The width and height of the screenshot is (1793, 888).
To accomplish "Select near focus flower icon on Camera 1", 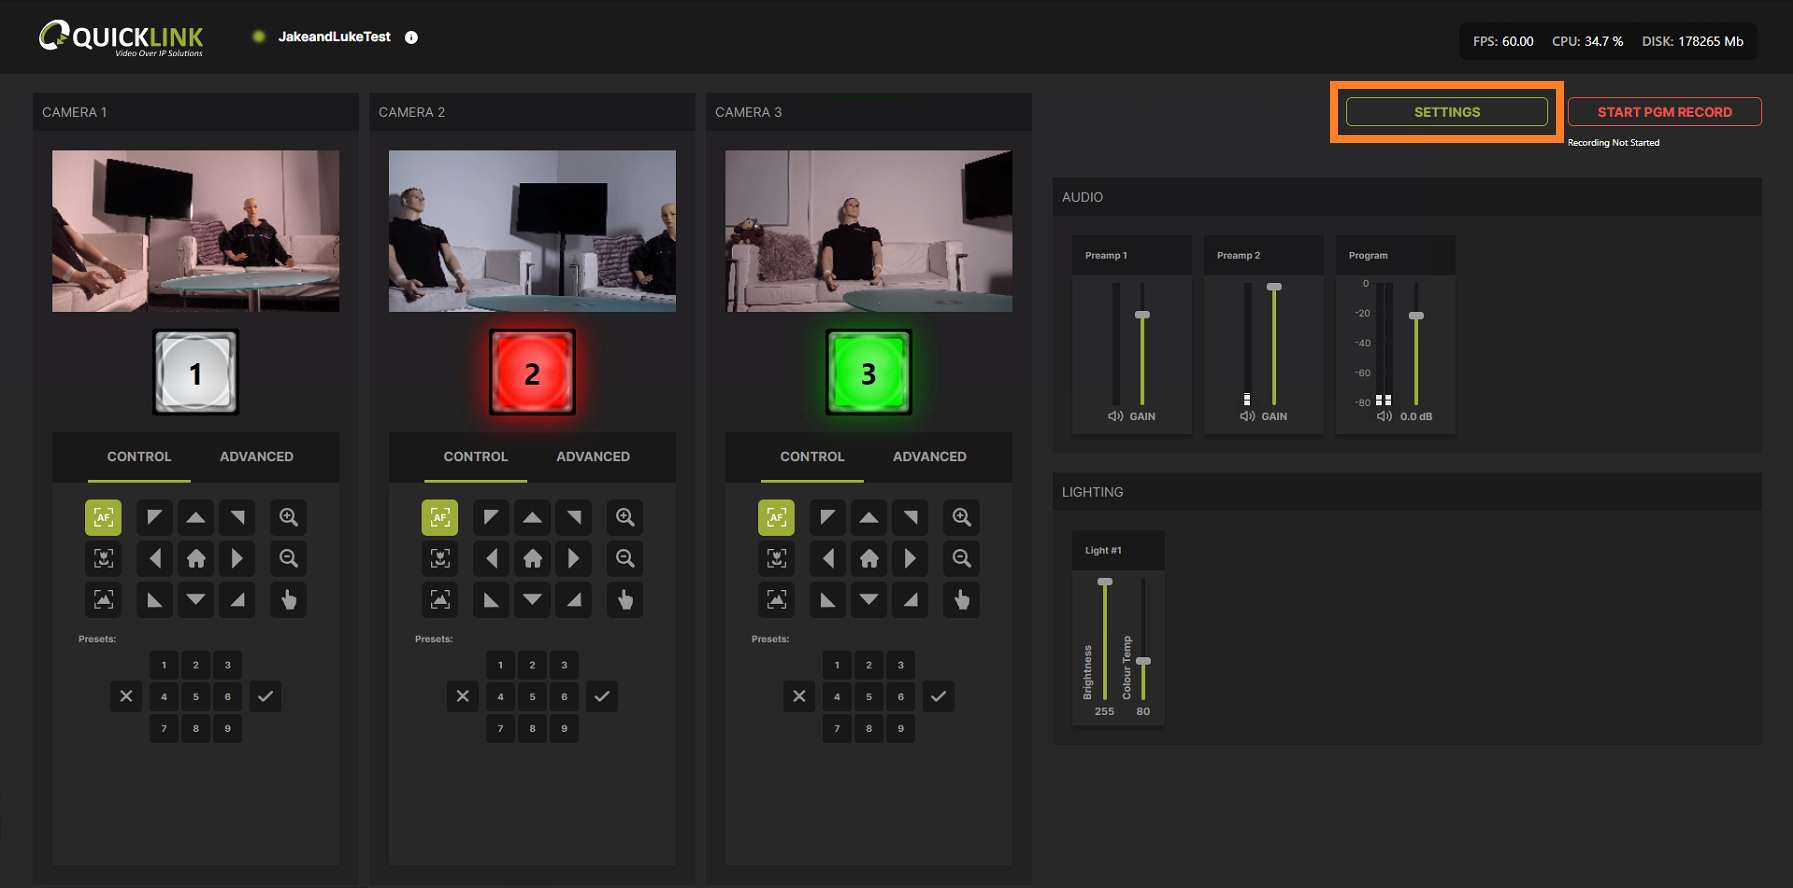I will pos(103,558).
